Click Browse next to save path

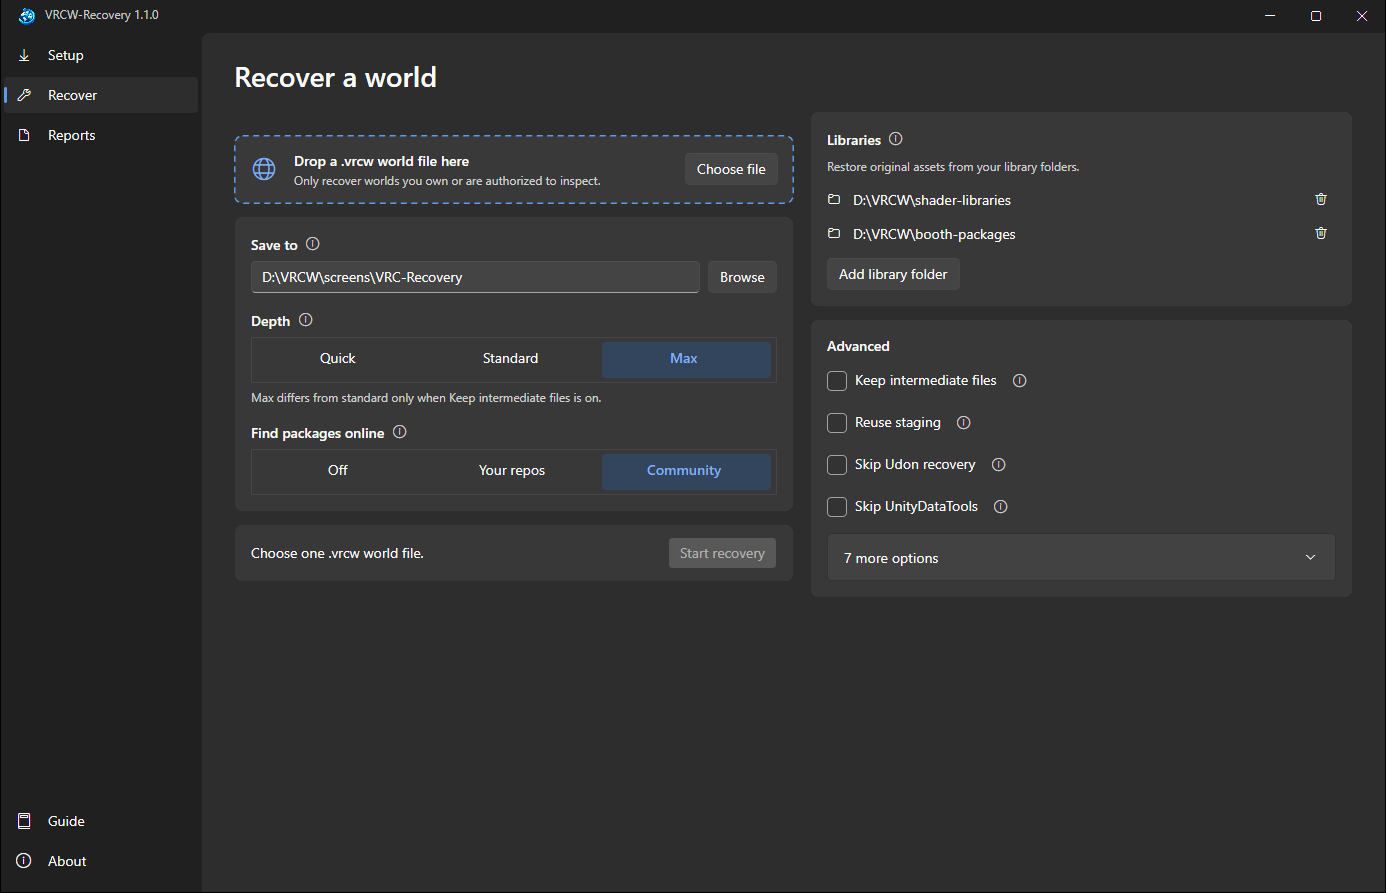click(x=742, y=277)
